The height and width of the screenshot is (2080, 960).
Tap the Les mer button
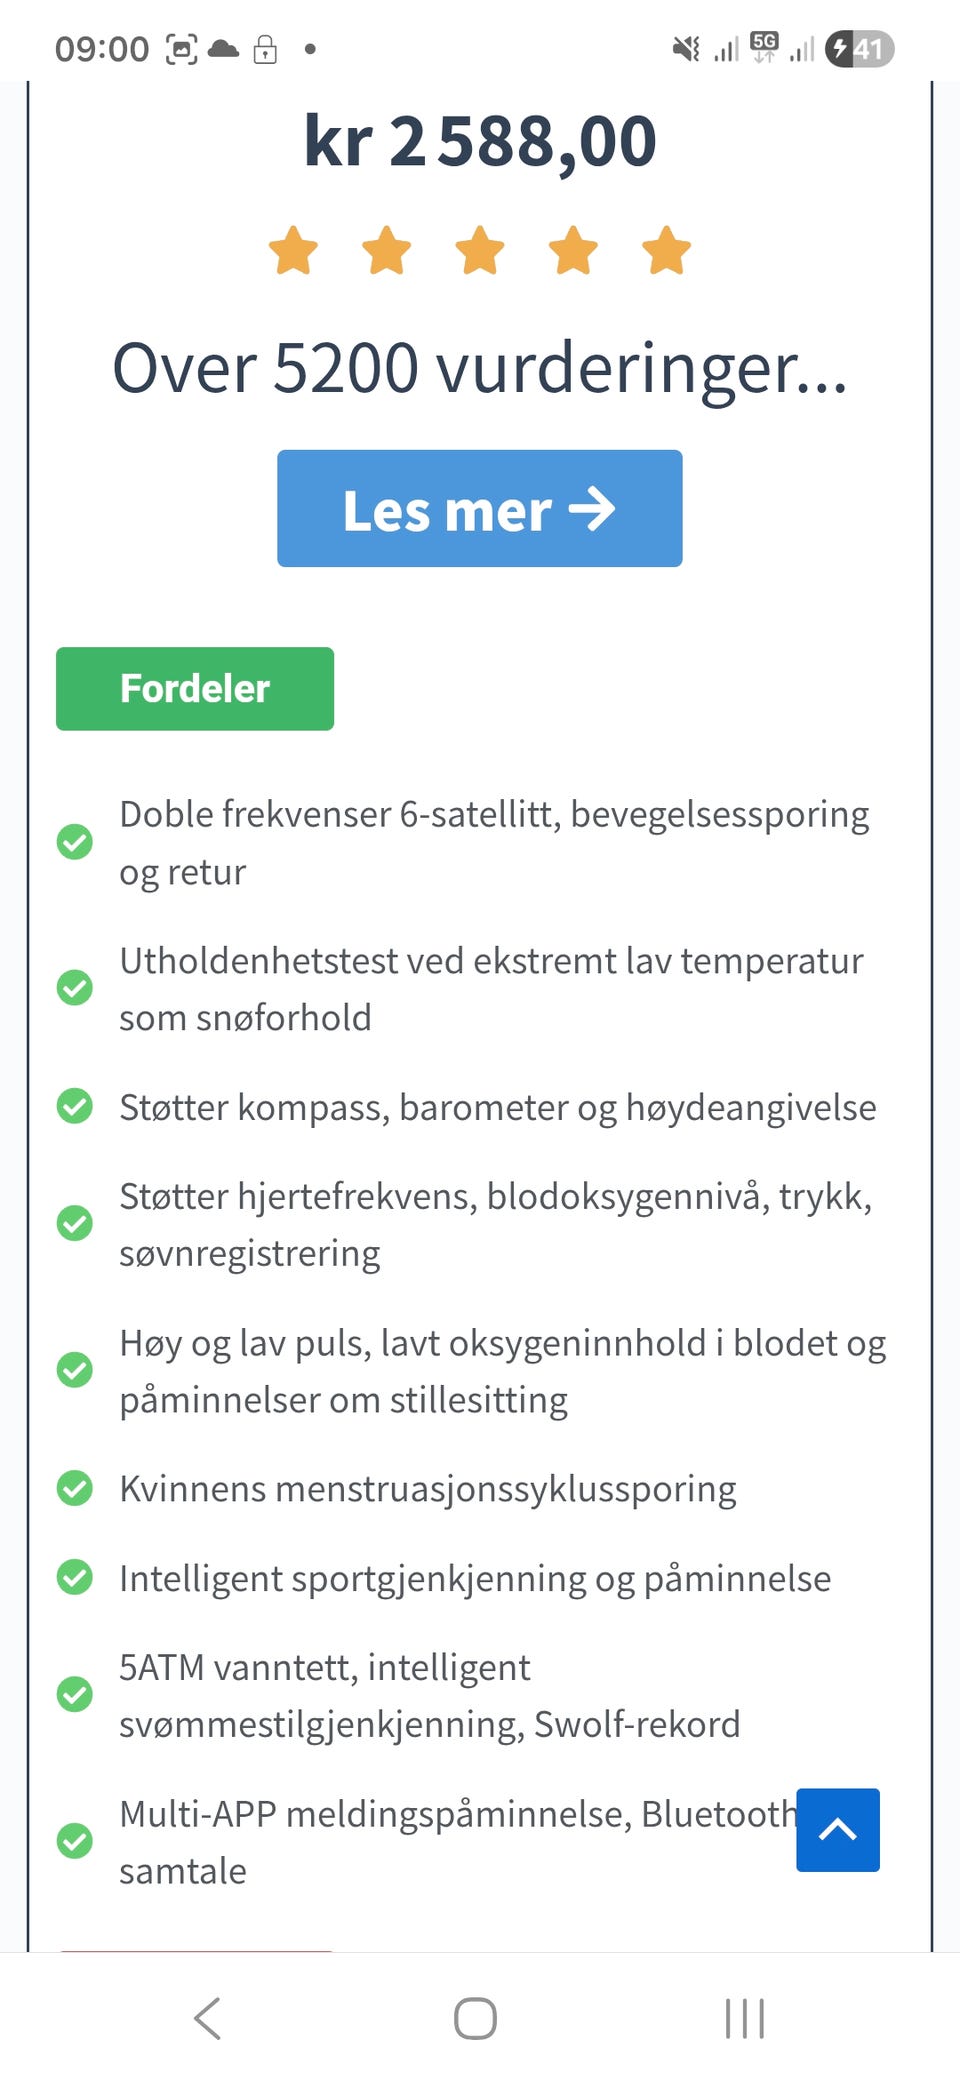click(478, 509)
